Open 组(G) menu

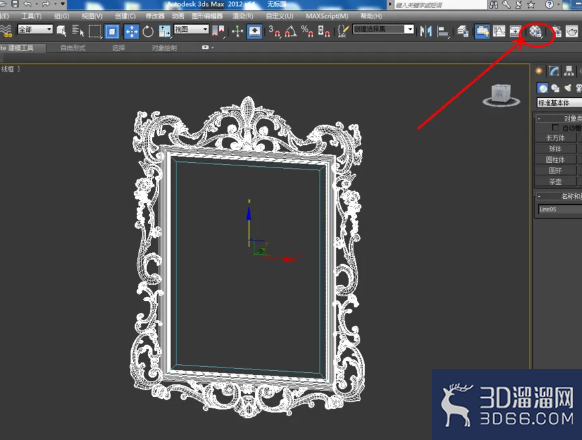(61, 16)
